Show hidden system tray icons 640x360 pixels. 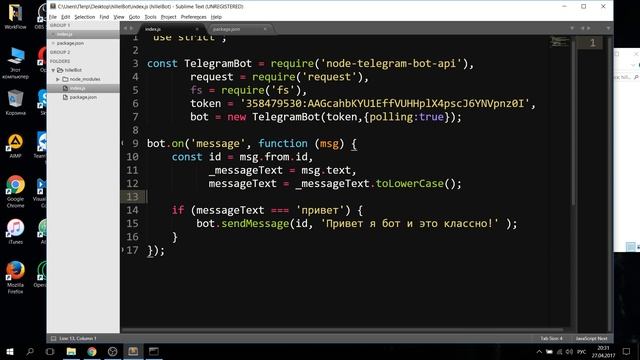[x=539, y=351]
